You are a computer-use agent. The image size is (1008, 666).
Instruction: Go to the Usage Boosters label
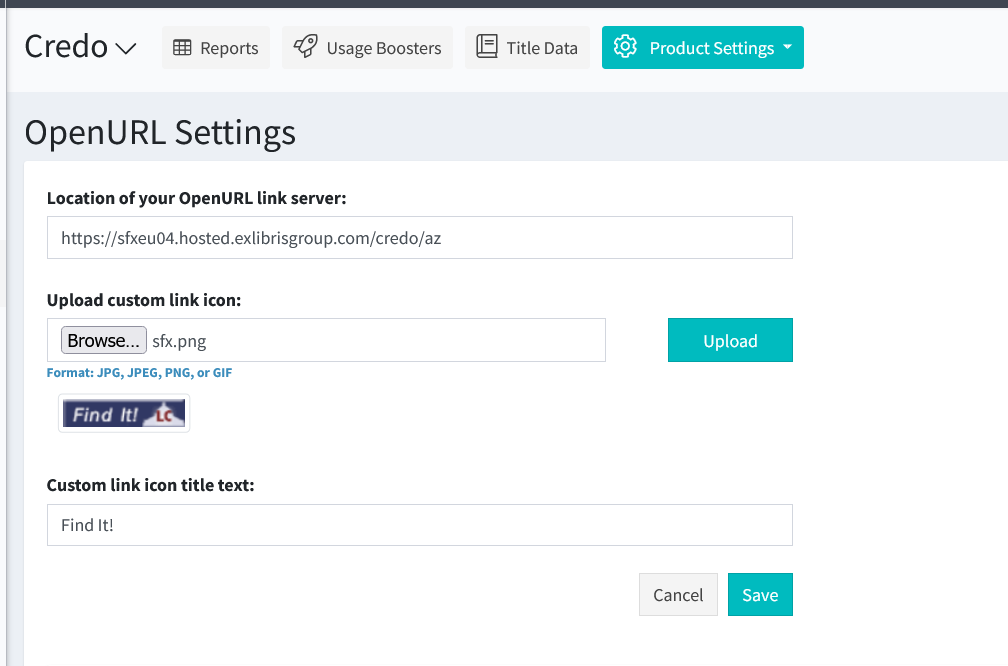click(384, 48)
